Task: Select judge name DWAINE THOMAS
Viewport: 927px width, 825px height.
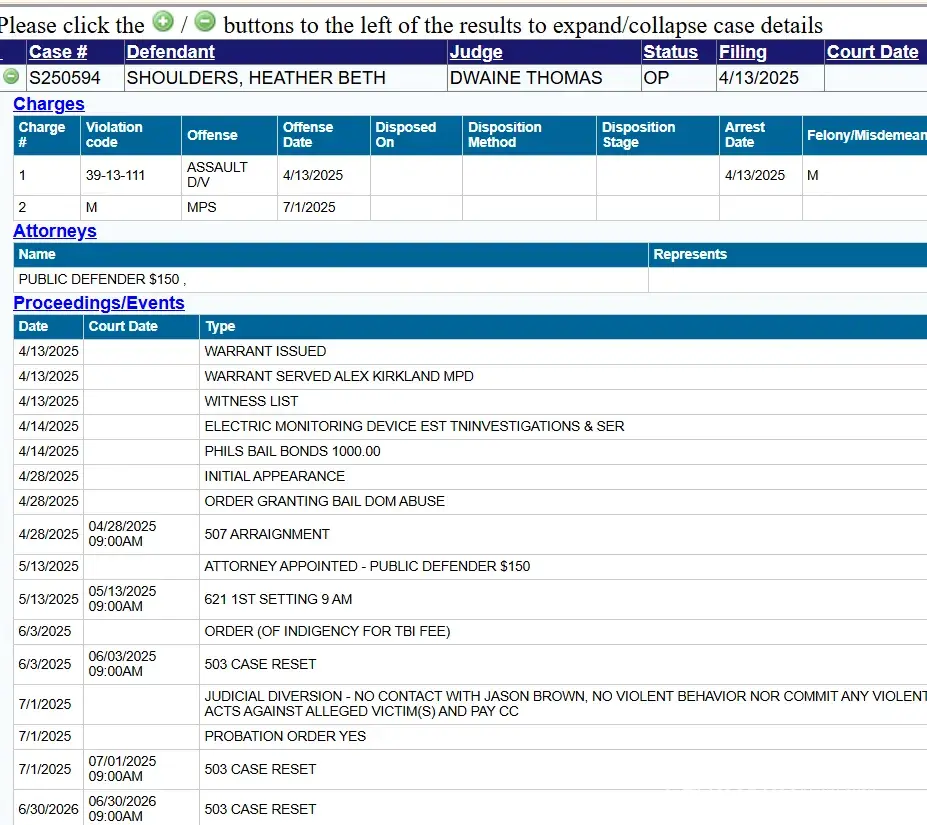Action: pyautogui.click(x=526, y=78)
